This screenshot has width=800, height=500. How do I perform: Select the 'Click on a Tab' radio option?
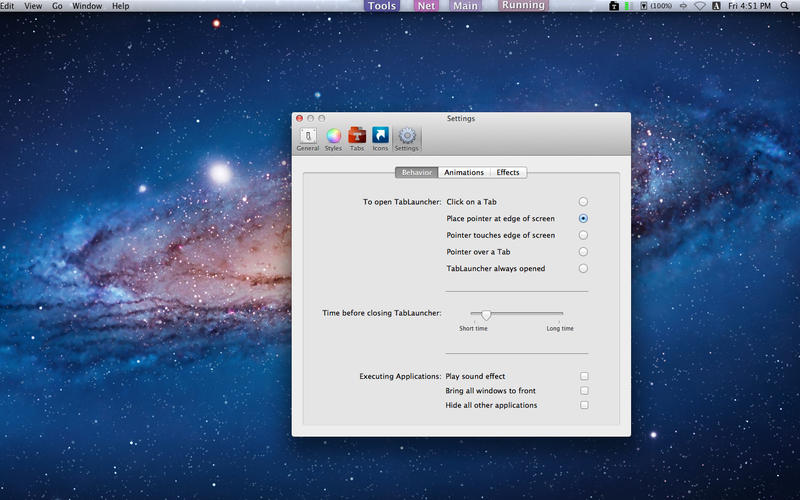[583, 202]
